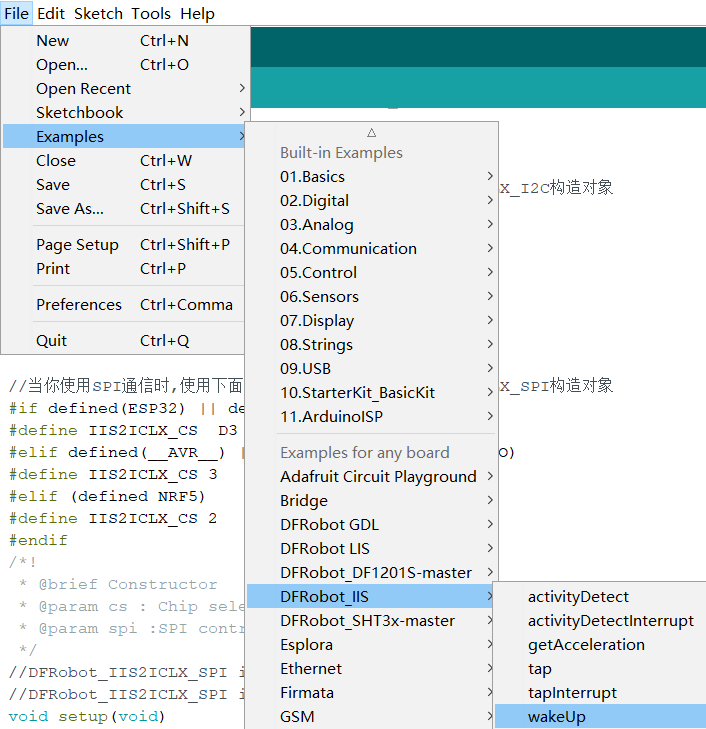
Task: Open the Help menu
Action: pyautogui.click(x=197, y=13)
